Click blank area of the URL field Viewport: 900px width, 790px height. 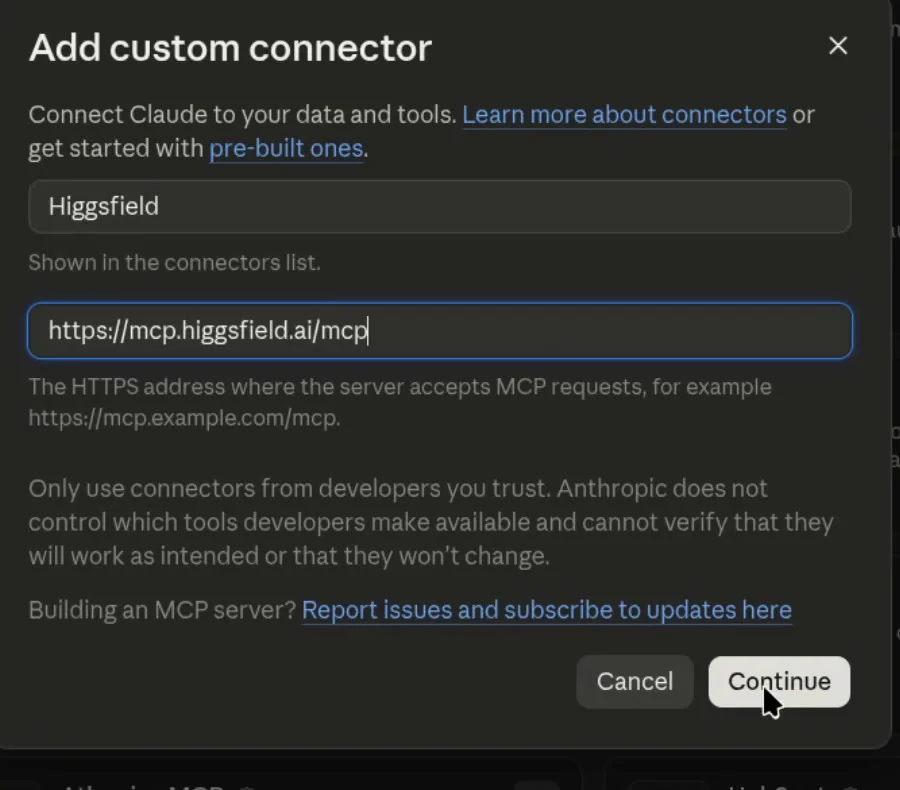coord(608,331)
